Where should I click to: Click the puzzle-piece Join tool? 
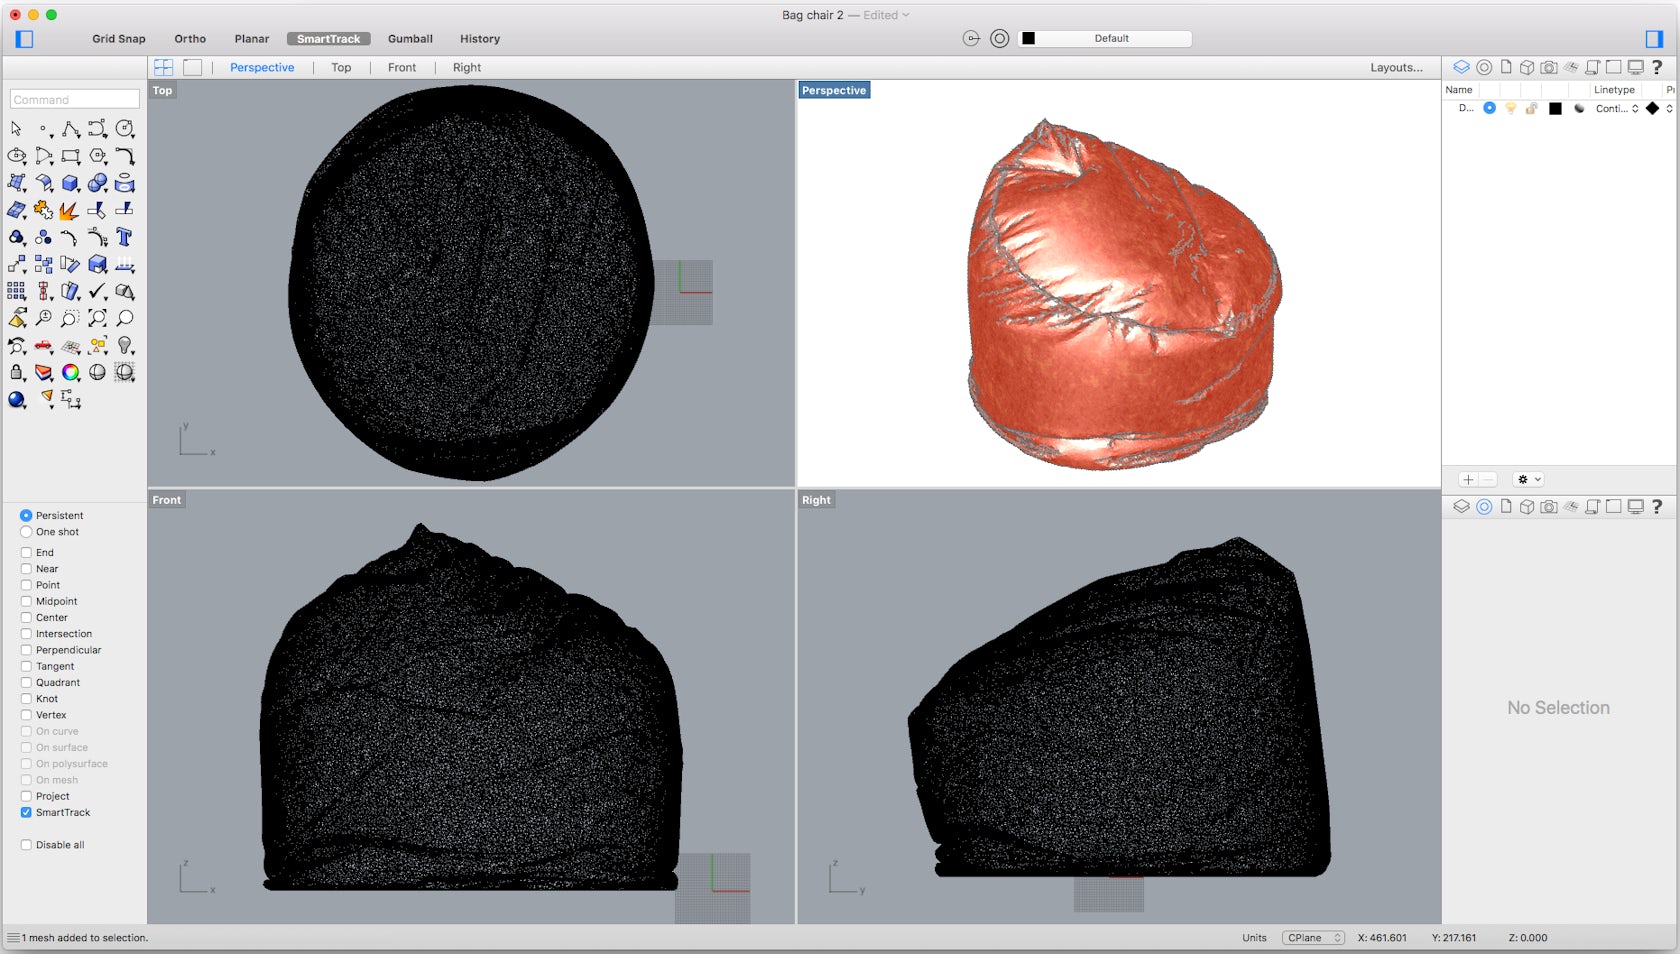pos(43,210)
